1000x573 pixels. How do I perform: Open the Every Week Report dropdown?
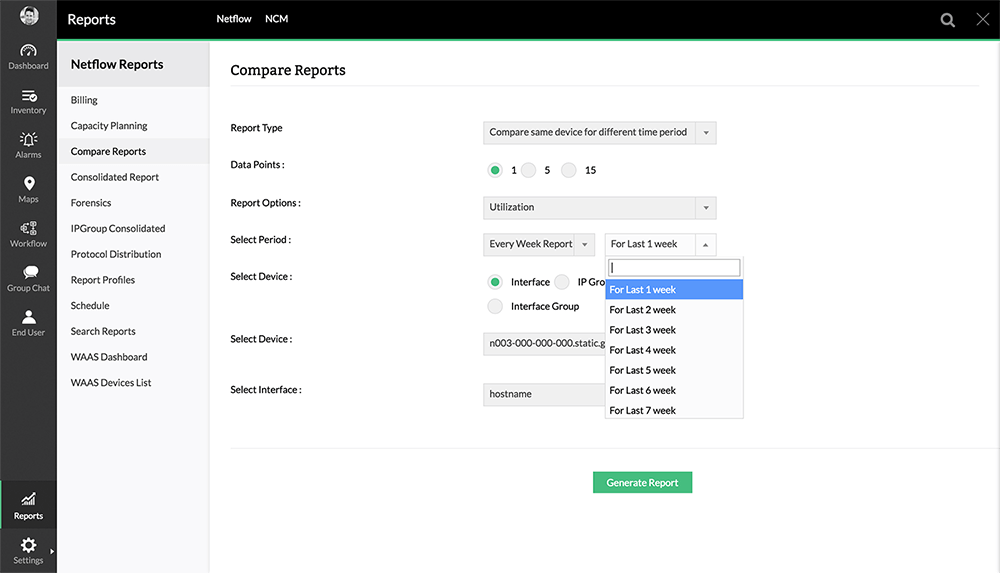539,244
